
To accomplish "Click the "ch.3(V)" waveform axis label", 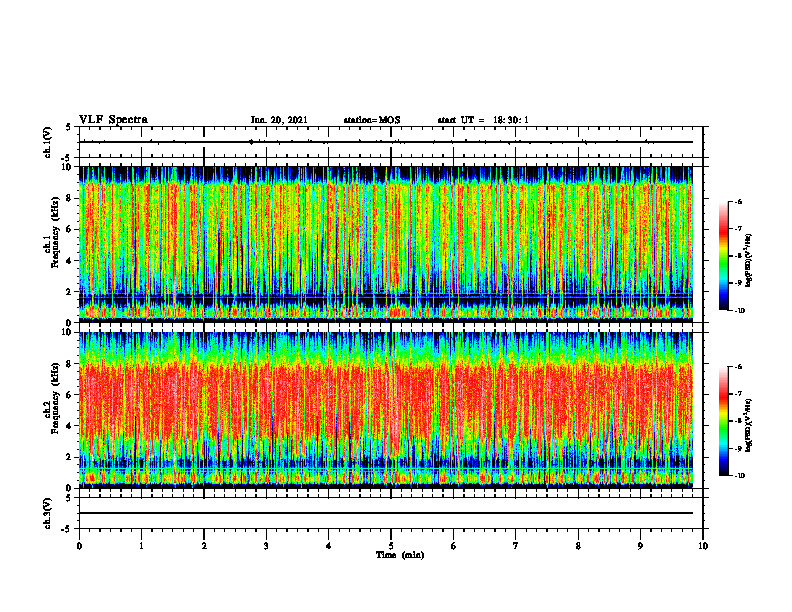I will point(47,513).
